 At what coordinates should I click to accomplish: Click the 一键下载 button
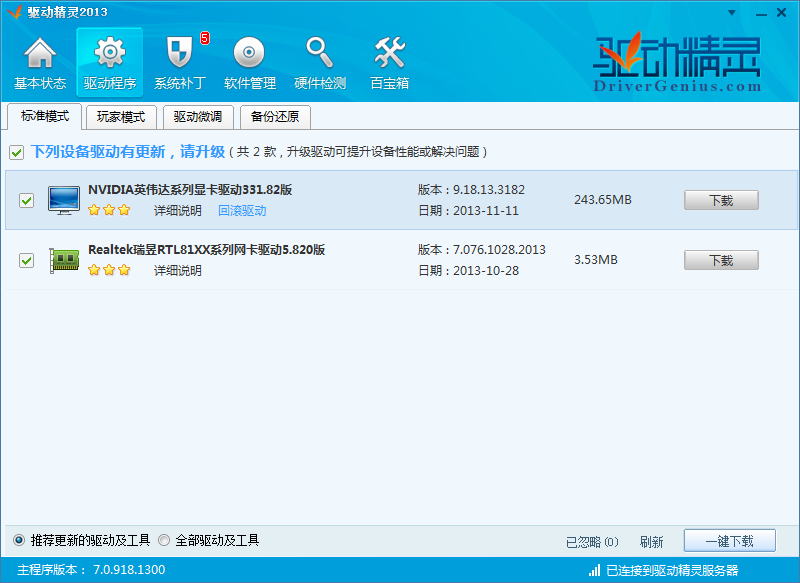tap(730, 541)
